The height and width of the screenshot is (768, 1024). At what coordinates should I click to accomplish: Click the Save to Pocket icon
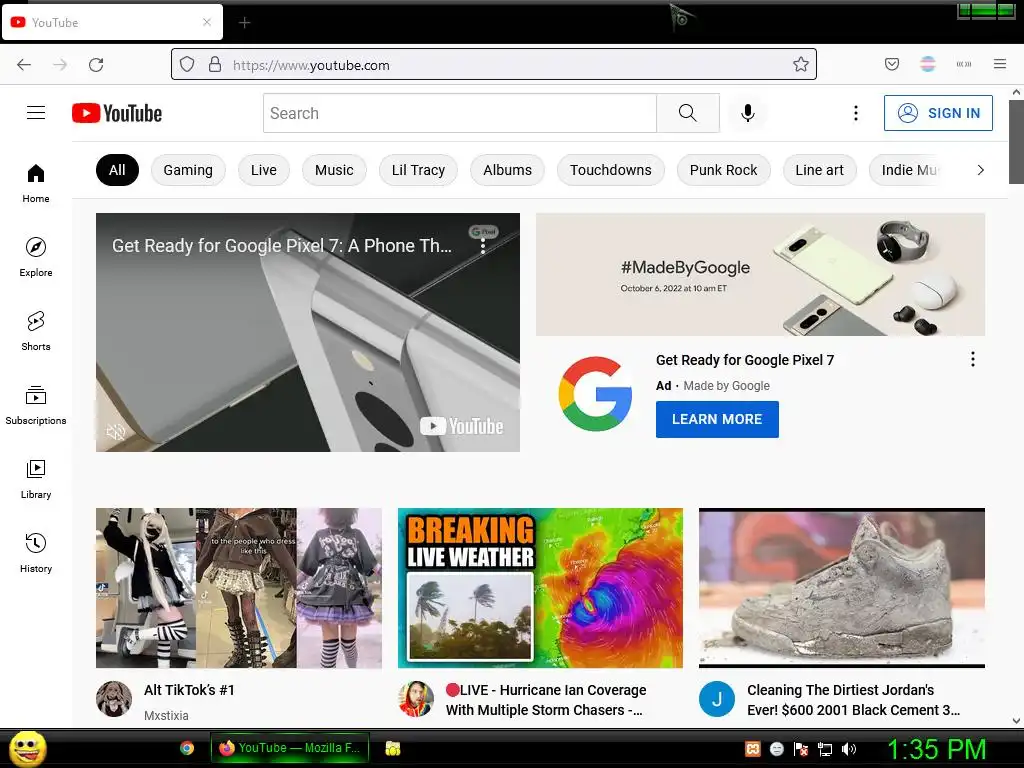click(892, 64)
